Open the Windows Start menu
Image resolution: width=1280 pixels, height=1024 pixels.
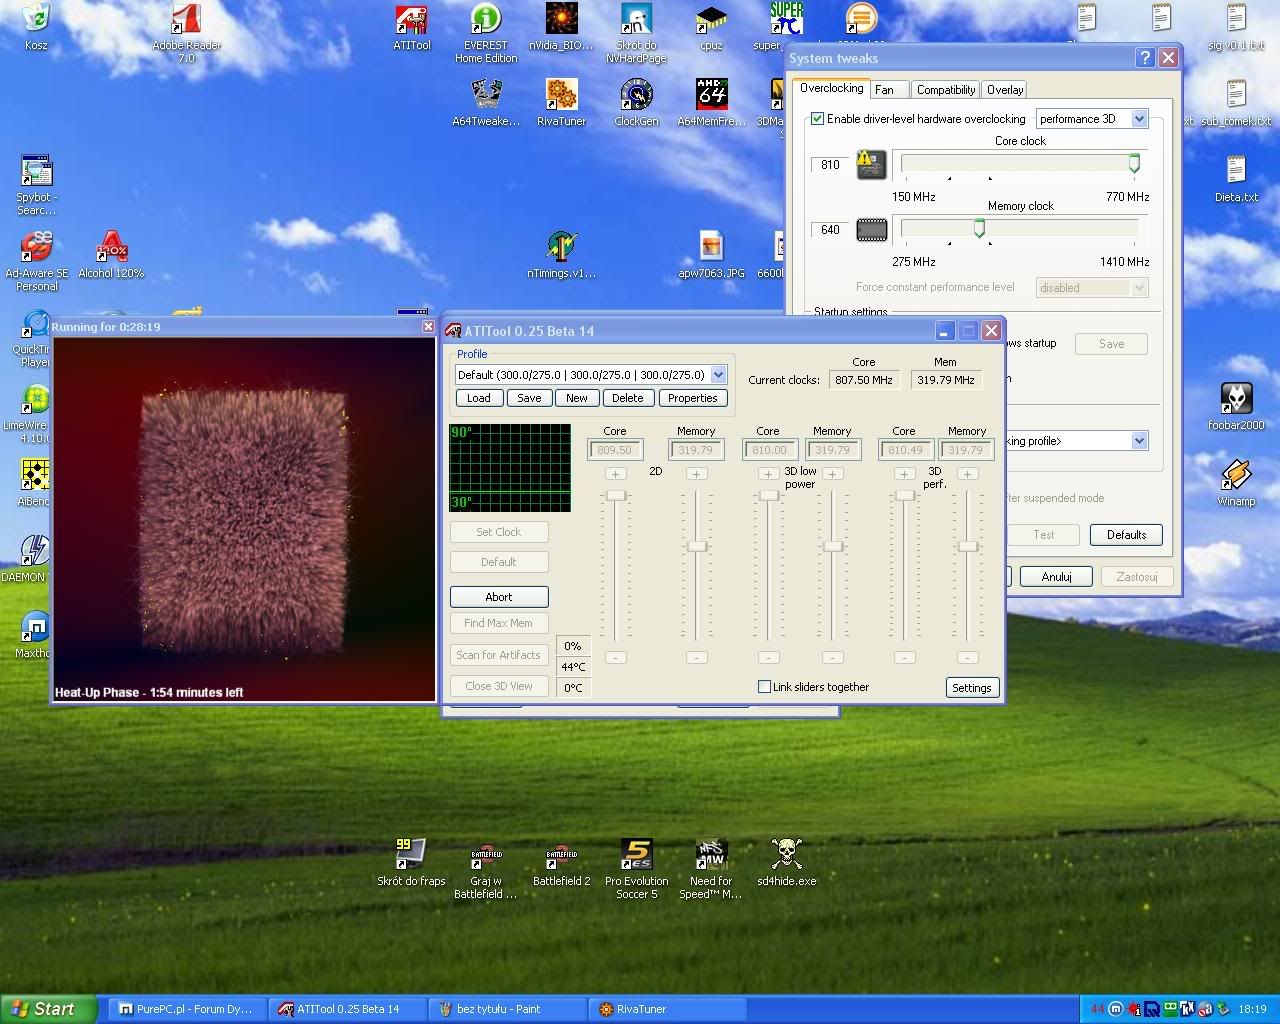49,1009
